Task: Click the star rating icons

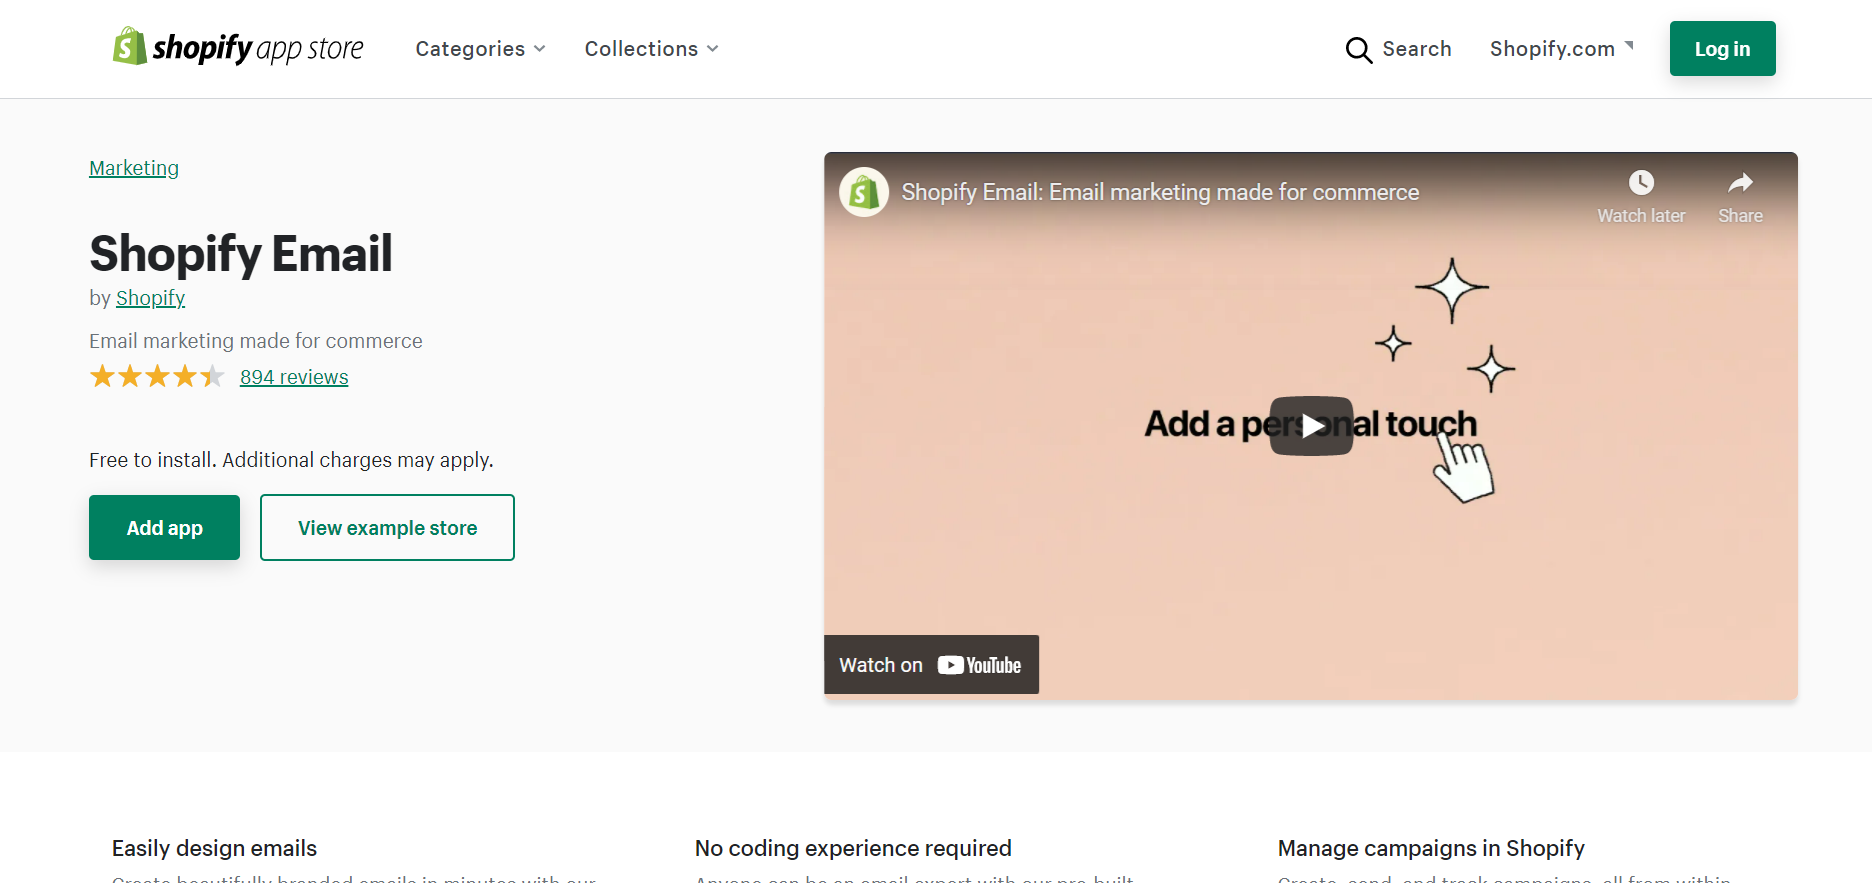Action: click(x=157, y=377)
